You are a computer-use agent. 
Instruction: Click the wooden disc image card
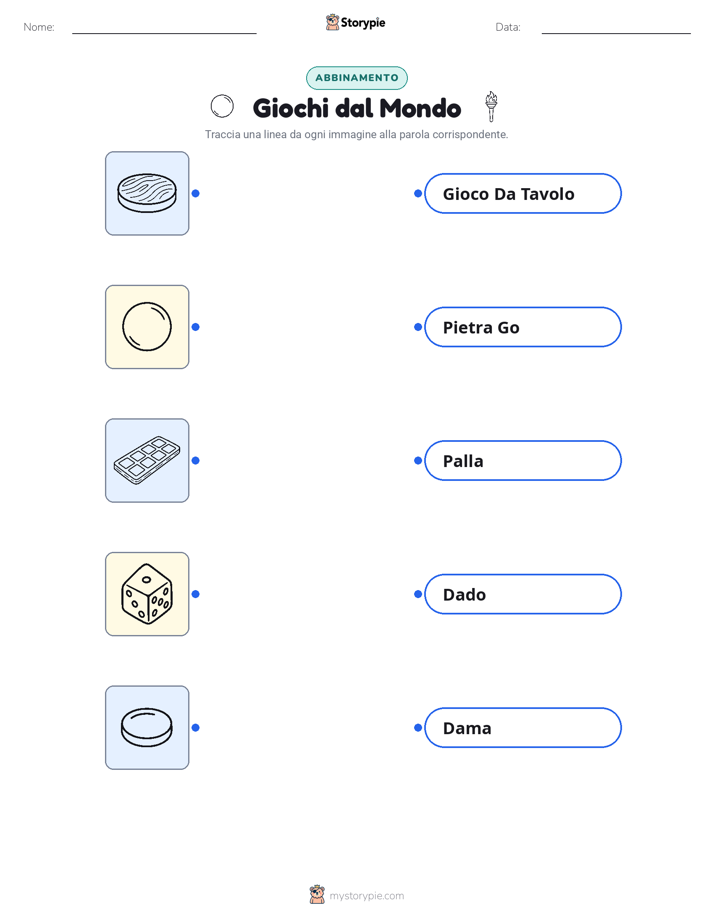pyautogui.click(x=147, y=193)
